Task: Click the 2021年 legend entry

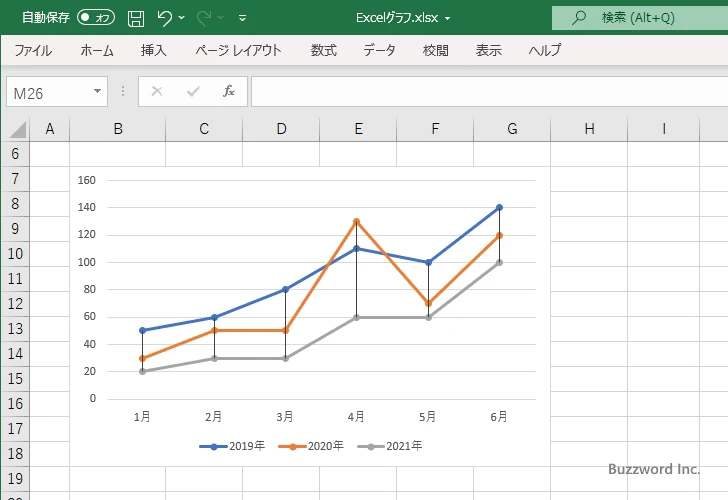Action: [x=390, y=446]
